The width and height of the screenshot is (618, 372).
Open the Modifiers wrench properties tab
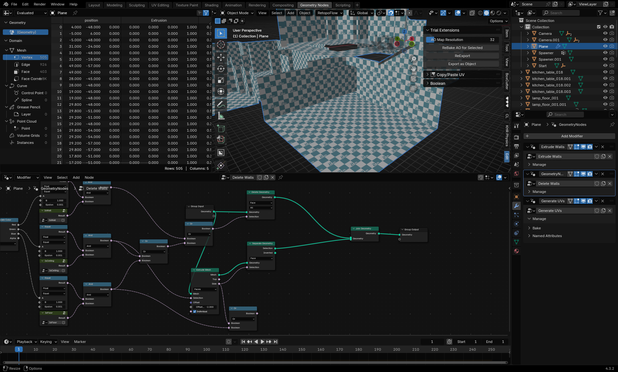coord(516,206)
